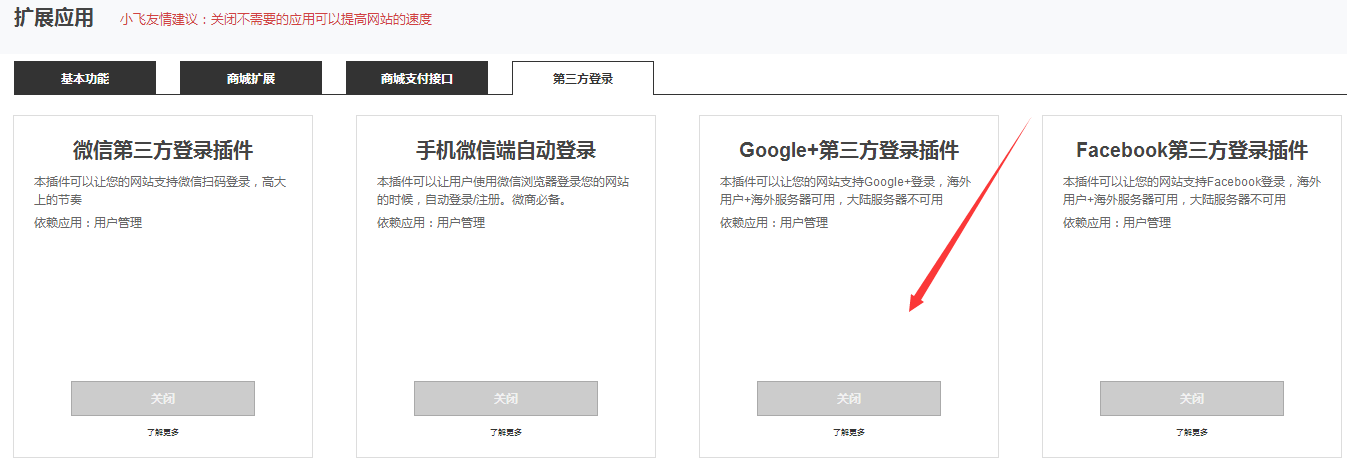Click 依赖应用：用户管理 in 微信第三方登录插件 card
The width and height of the screenshot is (1347, 459).
(88, 222)
